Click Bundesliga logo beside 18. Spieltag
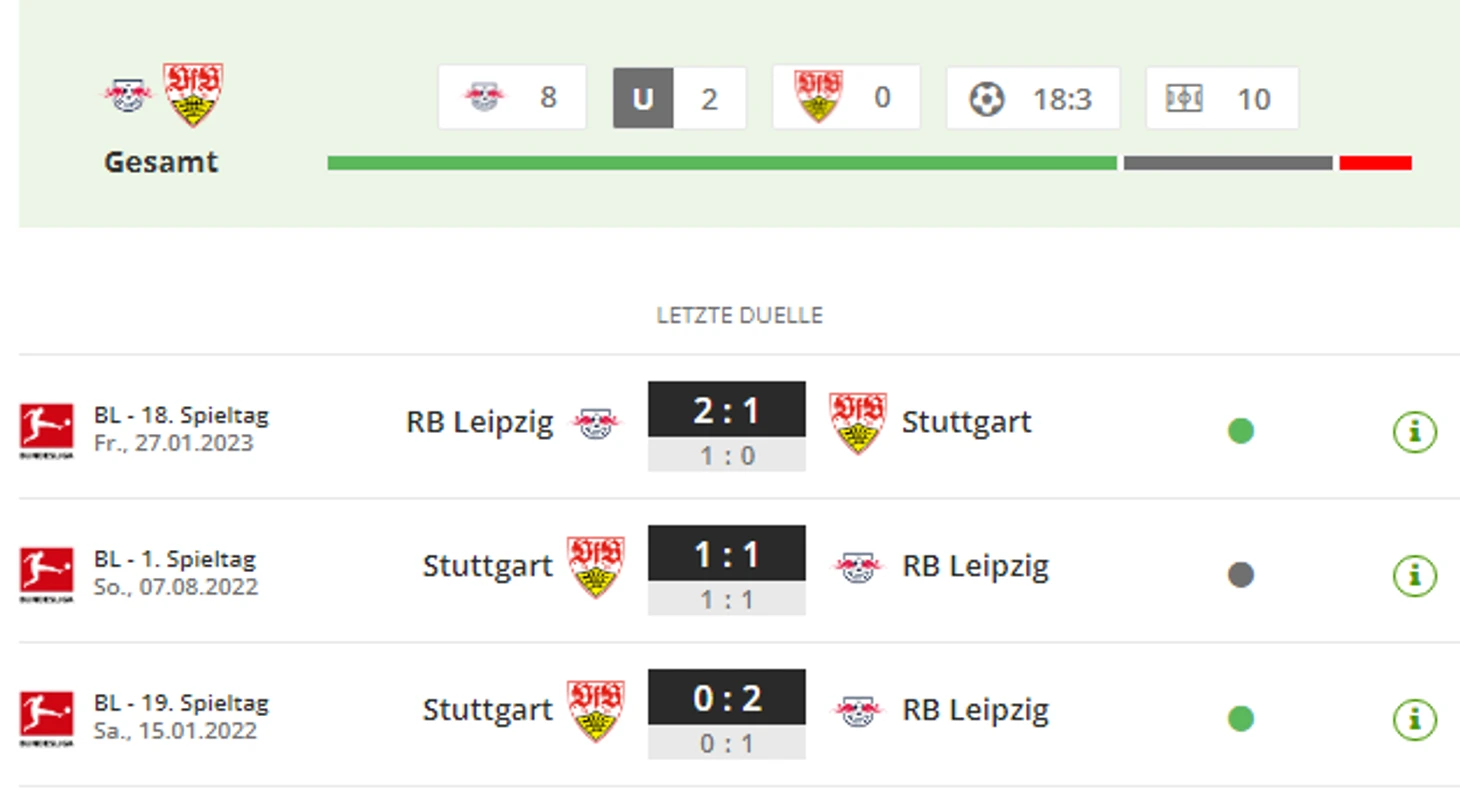The image size is (1460, 792). tap(46, 431)
